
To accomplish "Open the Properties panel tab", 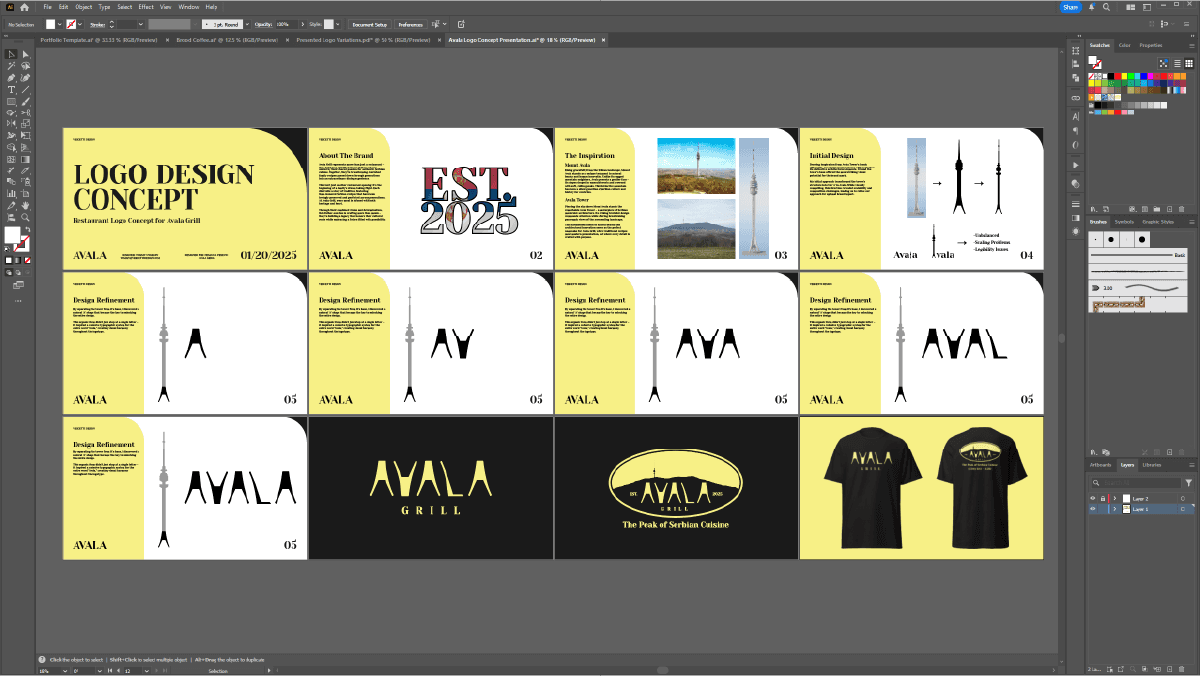I will tap(1151, 45).
